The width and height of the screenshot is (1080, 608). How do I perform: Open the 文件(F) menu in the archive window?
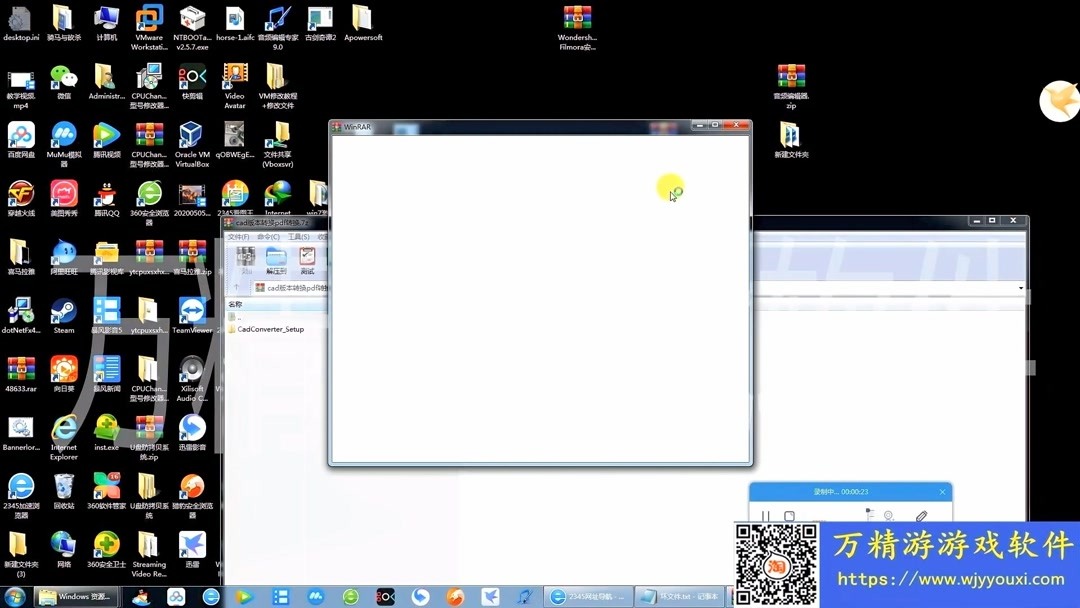pyautogui.click(x=238, y=236)
